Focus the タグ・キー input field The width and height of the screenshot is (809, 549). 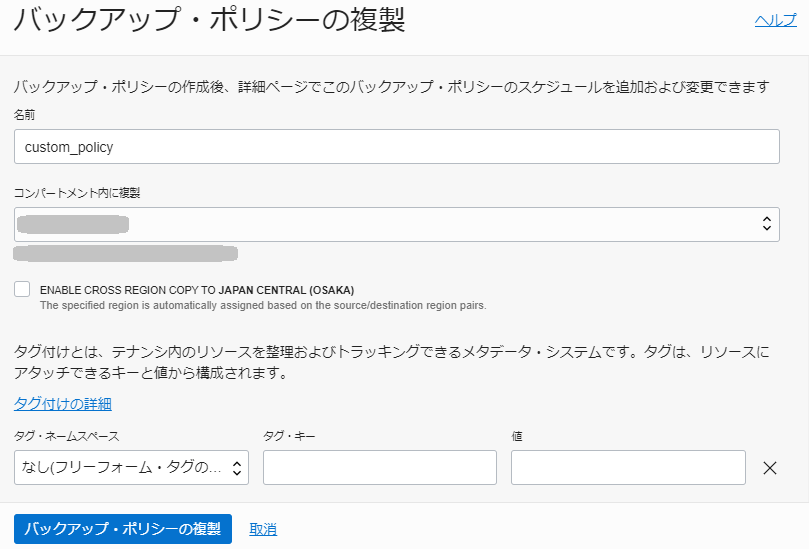point(379,467)
